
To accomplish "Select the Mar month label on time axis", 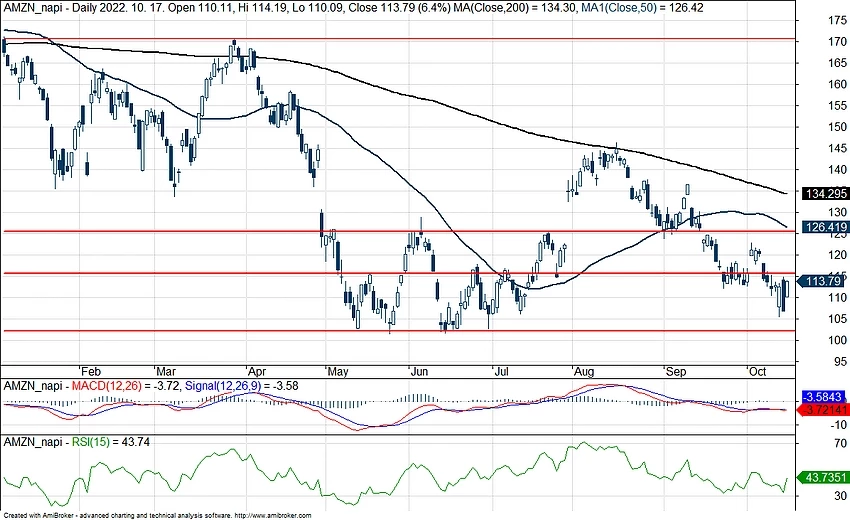I will (x=165, y=372).
